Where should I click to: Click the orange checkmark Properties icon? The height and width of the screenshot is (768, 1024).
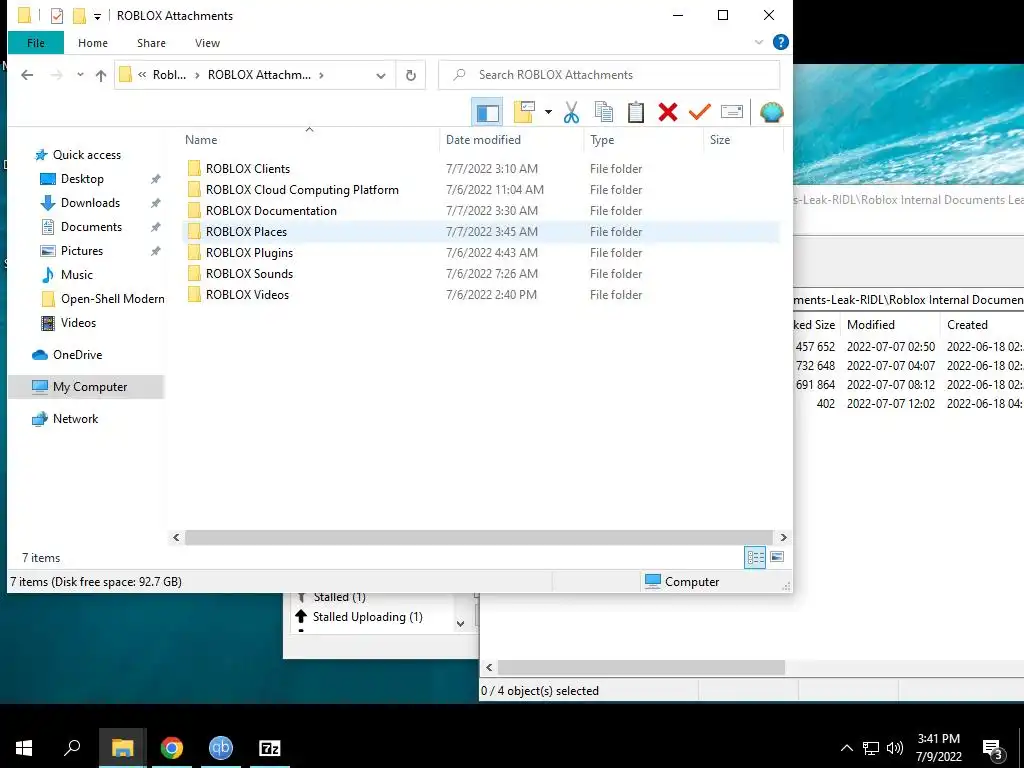(699, 112)
